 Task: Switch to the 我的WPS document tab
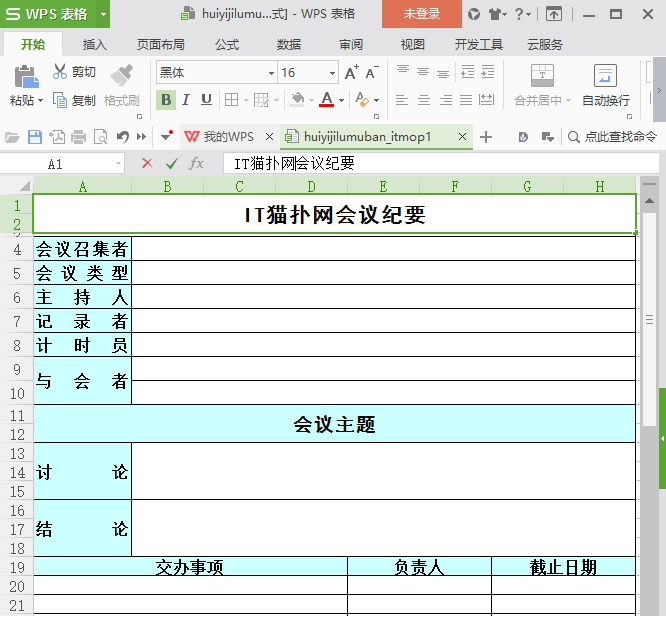[219, 137]
